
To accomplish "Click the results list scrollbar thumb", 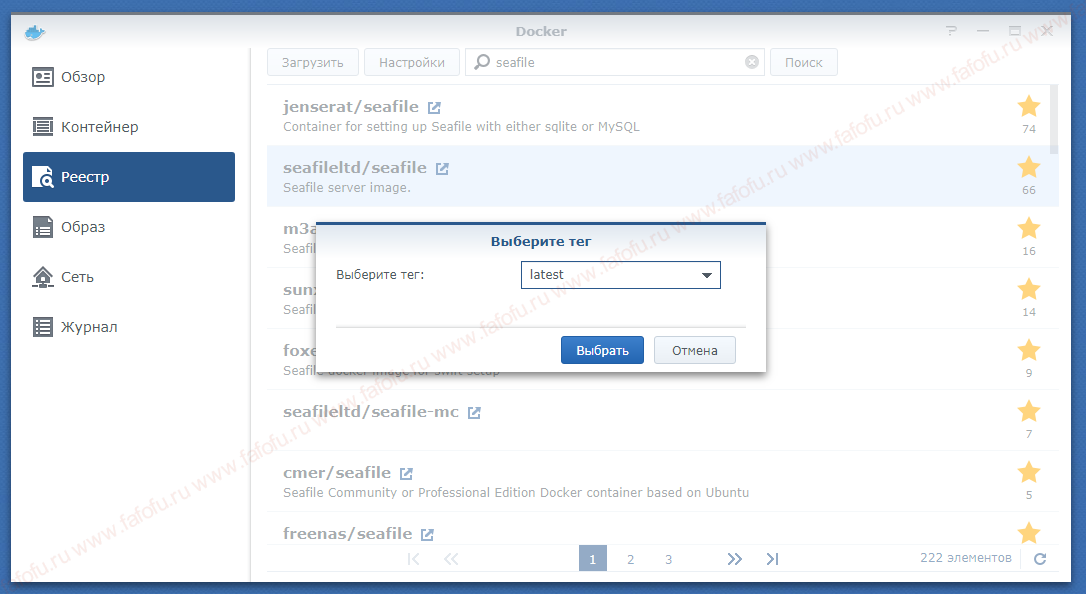I will tap(1053, 119).
